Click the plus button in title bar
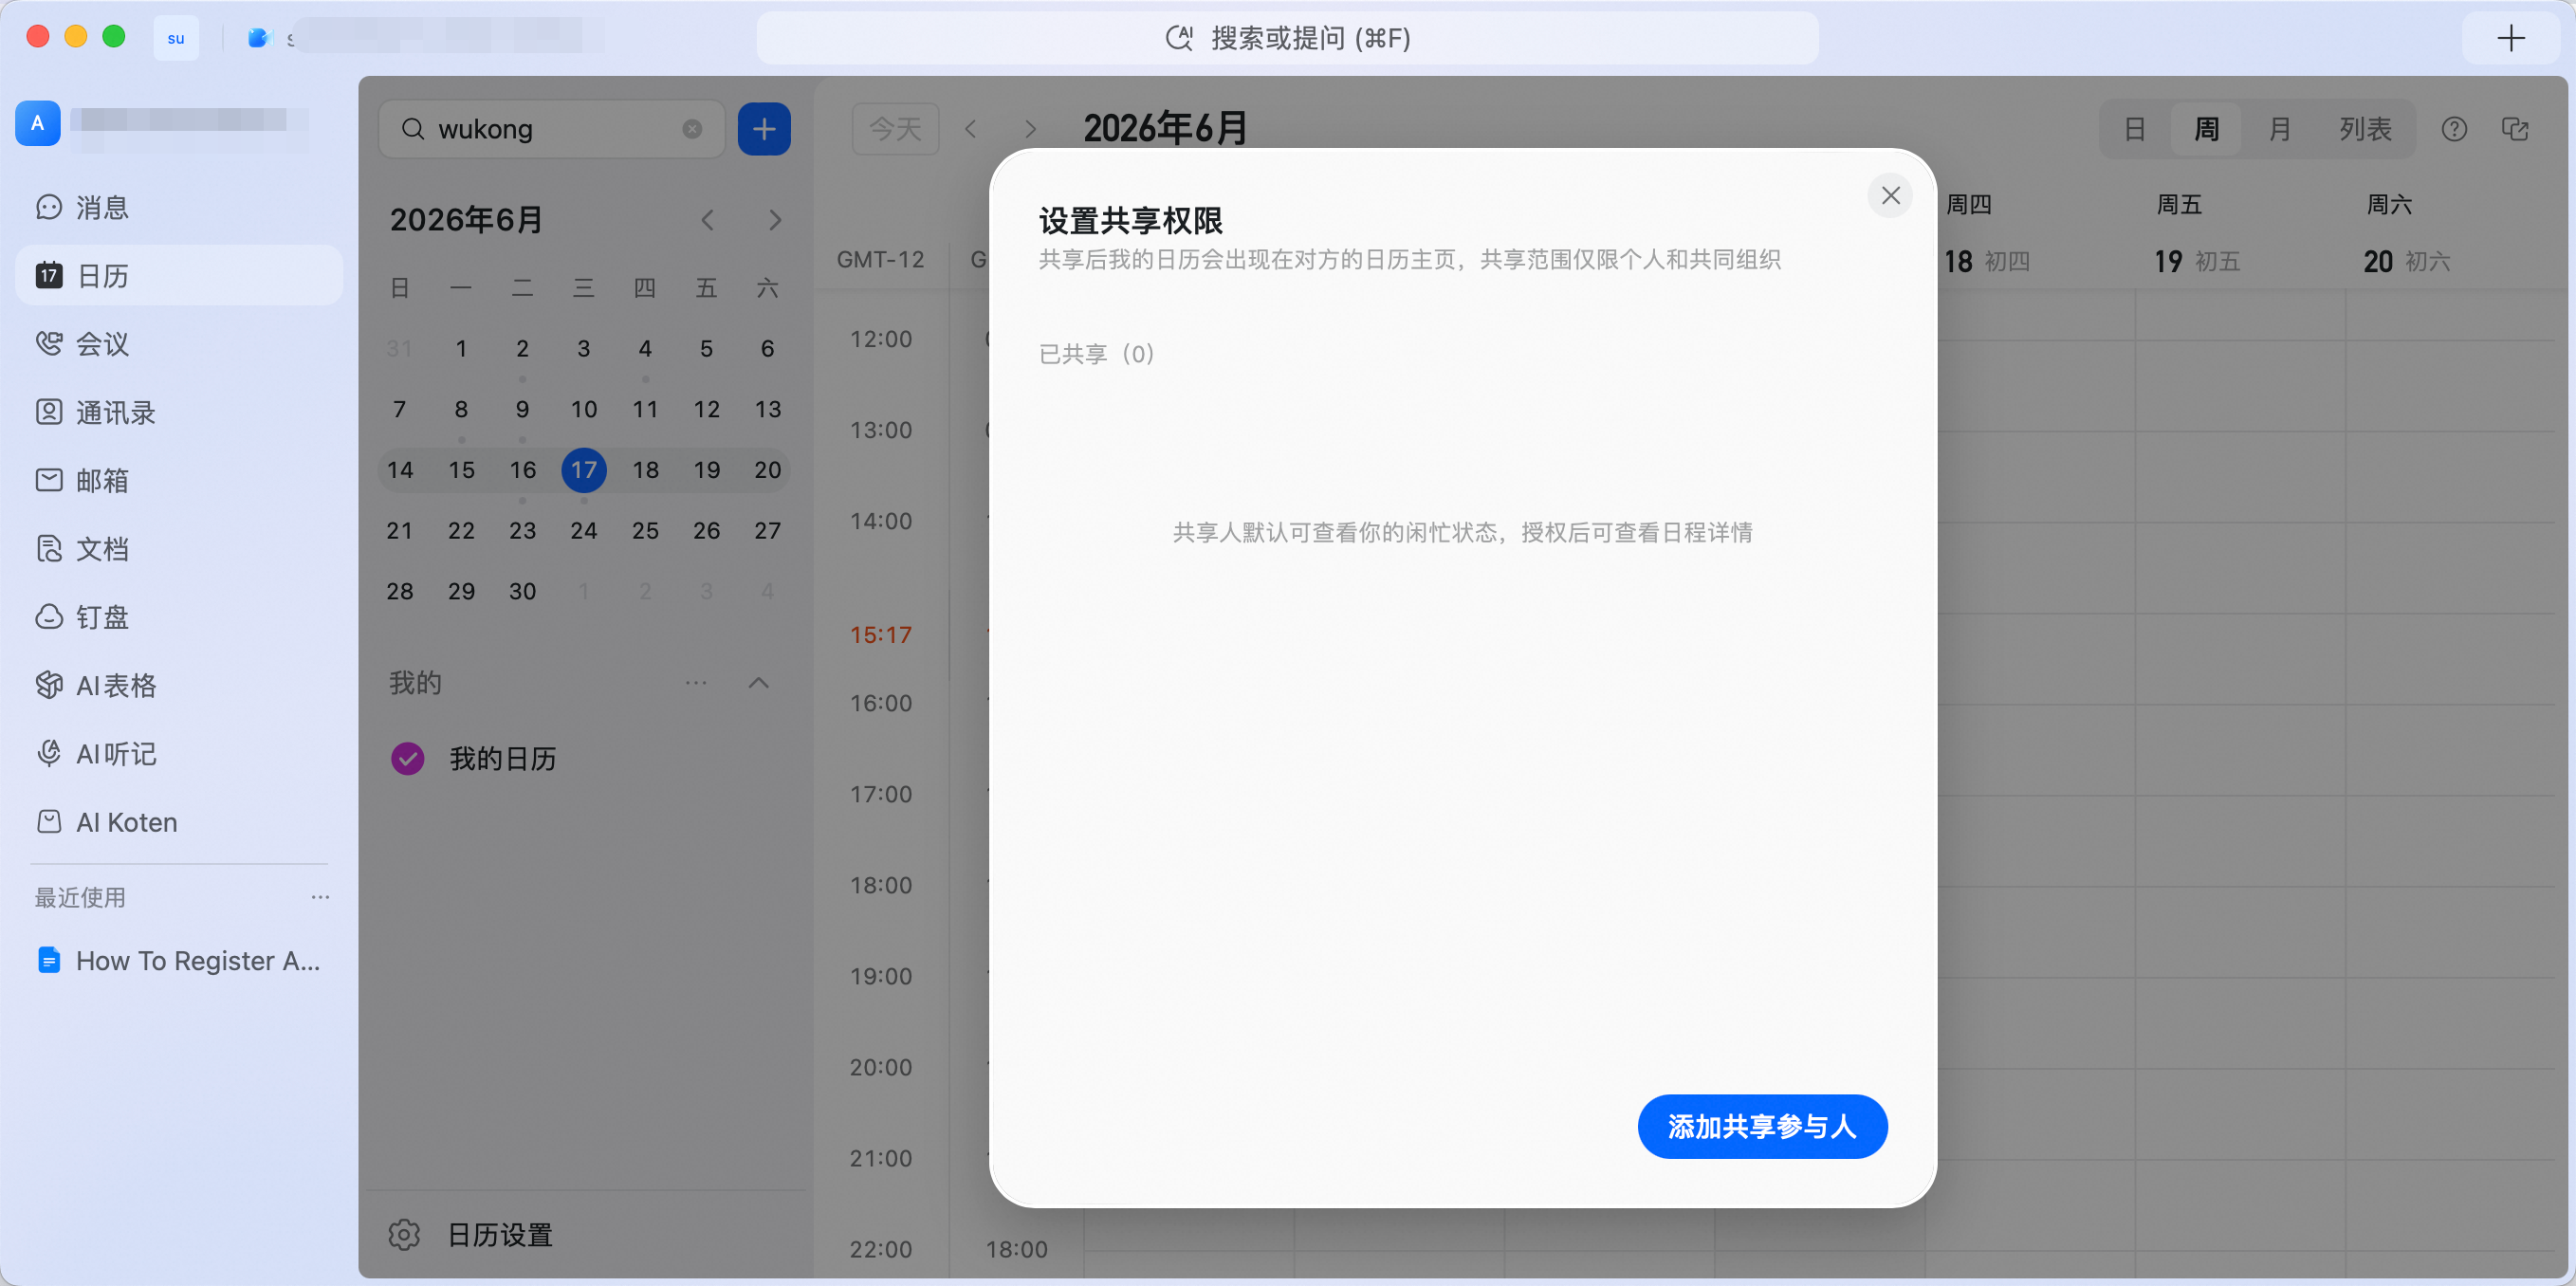The image size is (2576, 1286). tap(2511, 38)
